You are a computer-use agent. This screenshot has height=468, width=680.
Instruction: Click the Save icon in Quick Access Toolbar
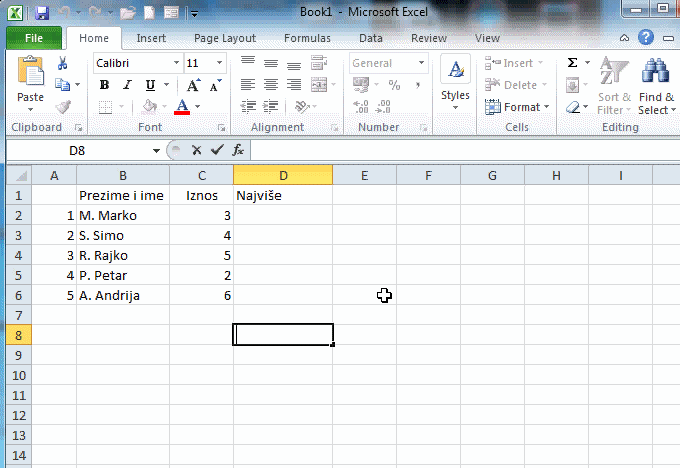point(41,14)
